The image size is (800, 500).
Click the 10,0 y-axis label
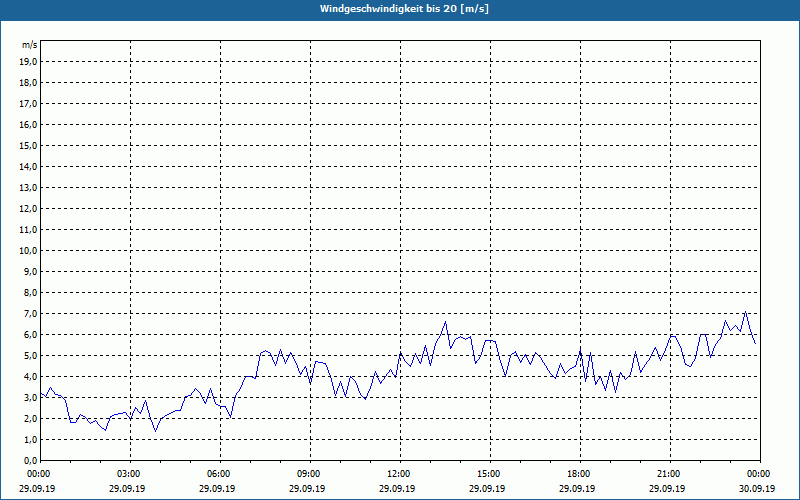[29, 251]
